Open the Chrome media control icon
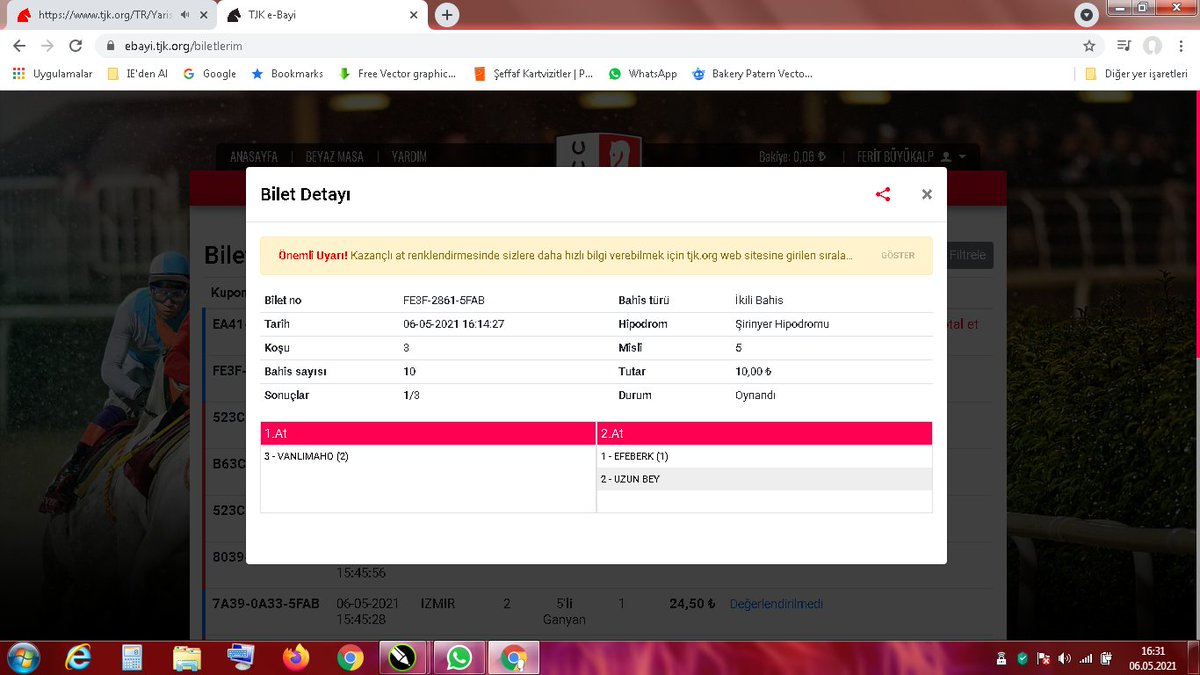This screenshot has width=1200, height=675. 1124,46
